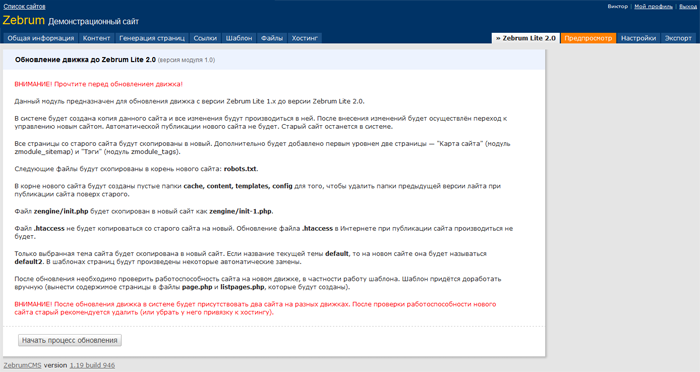Click the heading Обновление движка до Zebrum Lite 2.0
Image resolution: width=700 pixels, height=372 pixels.
point(85,59)
